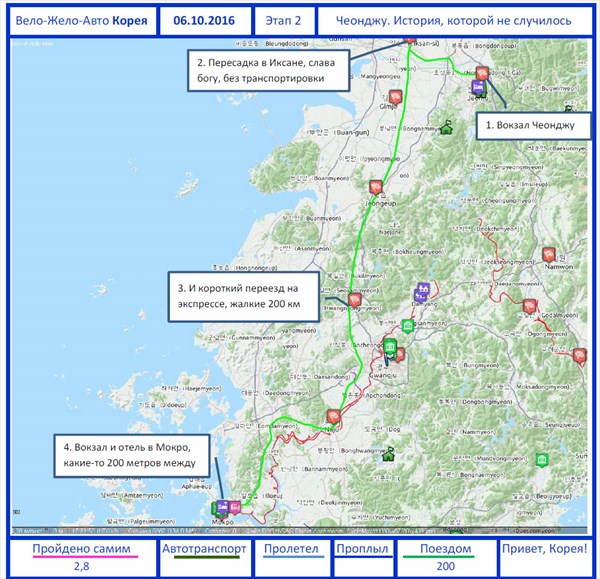
Task: Click the red marker at Naju
Action: pos(334,416)
